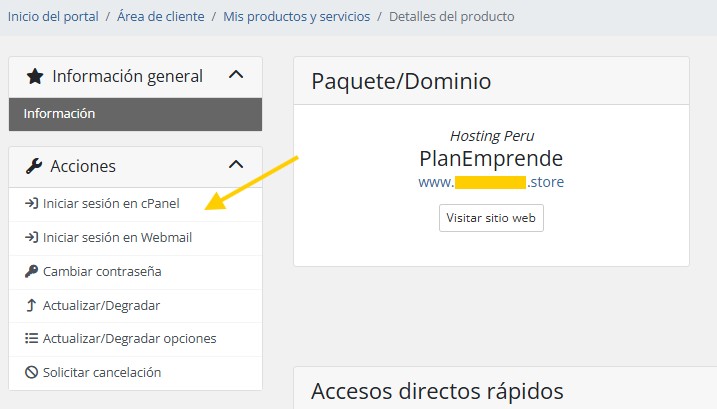Click the Visitar sitio web button

(491, 218)
